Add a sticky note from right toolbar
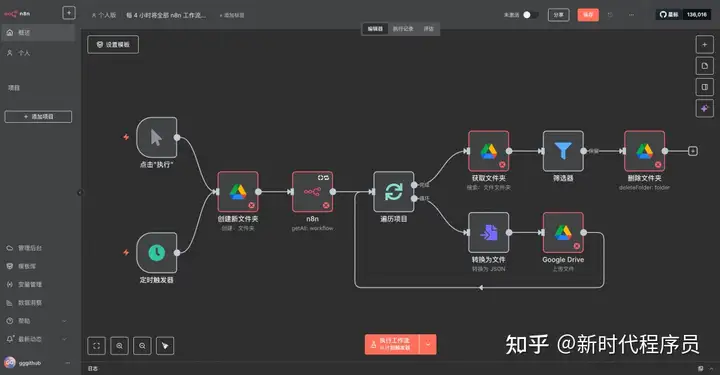This screenshot has width=720, height=375. (x=704, y=66)
